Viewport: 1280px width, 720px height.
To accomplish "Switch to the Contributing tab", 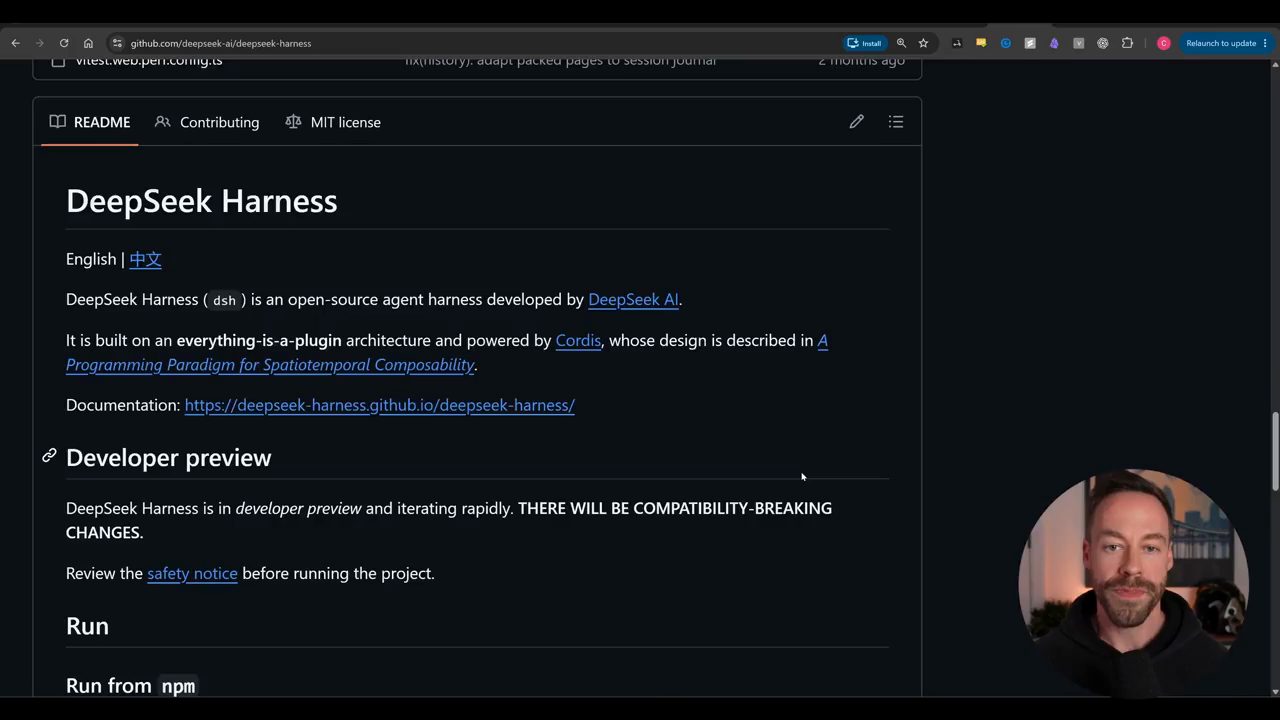I will click(207, 122).
